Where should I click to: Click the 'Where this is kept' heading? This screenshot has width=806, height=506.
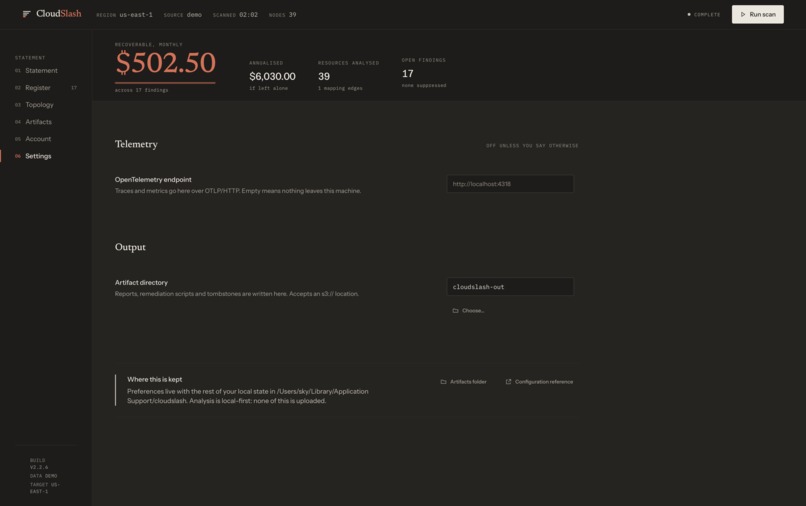click(155, 380)
